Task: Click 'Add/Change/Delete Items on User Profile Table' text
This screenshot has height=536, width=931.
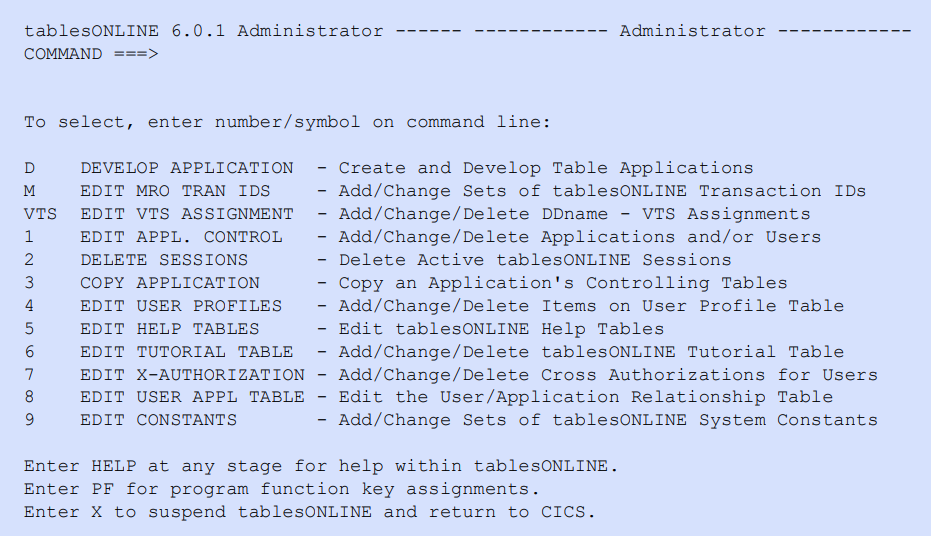Action: click(x=591, y=306)
